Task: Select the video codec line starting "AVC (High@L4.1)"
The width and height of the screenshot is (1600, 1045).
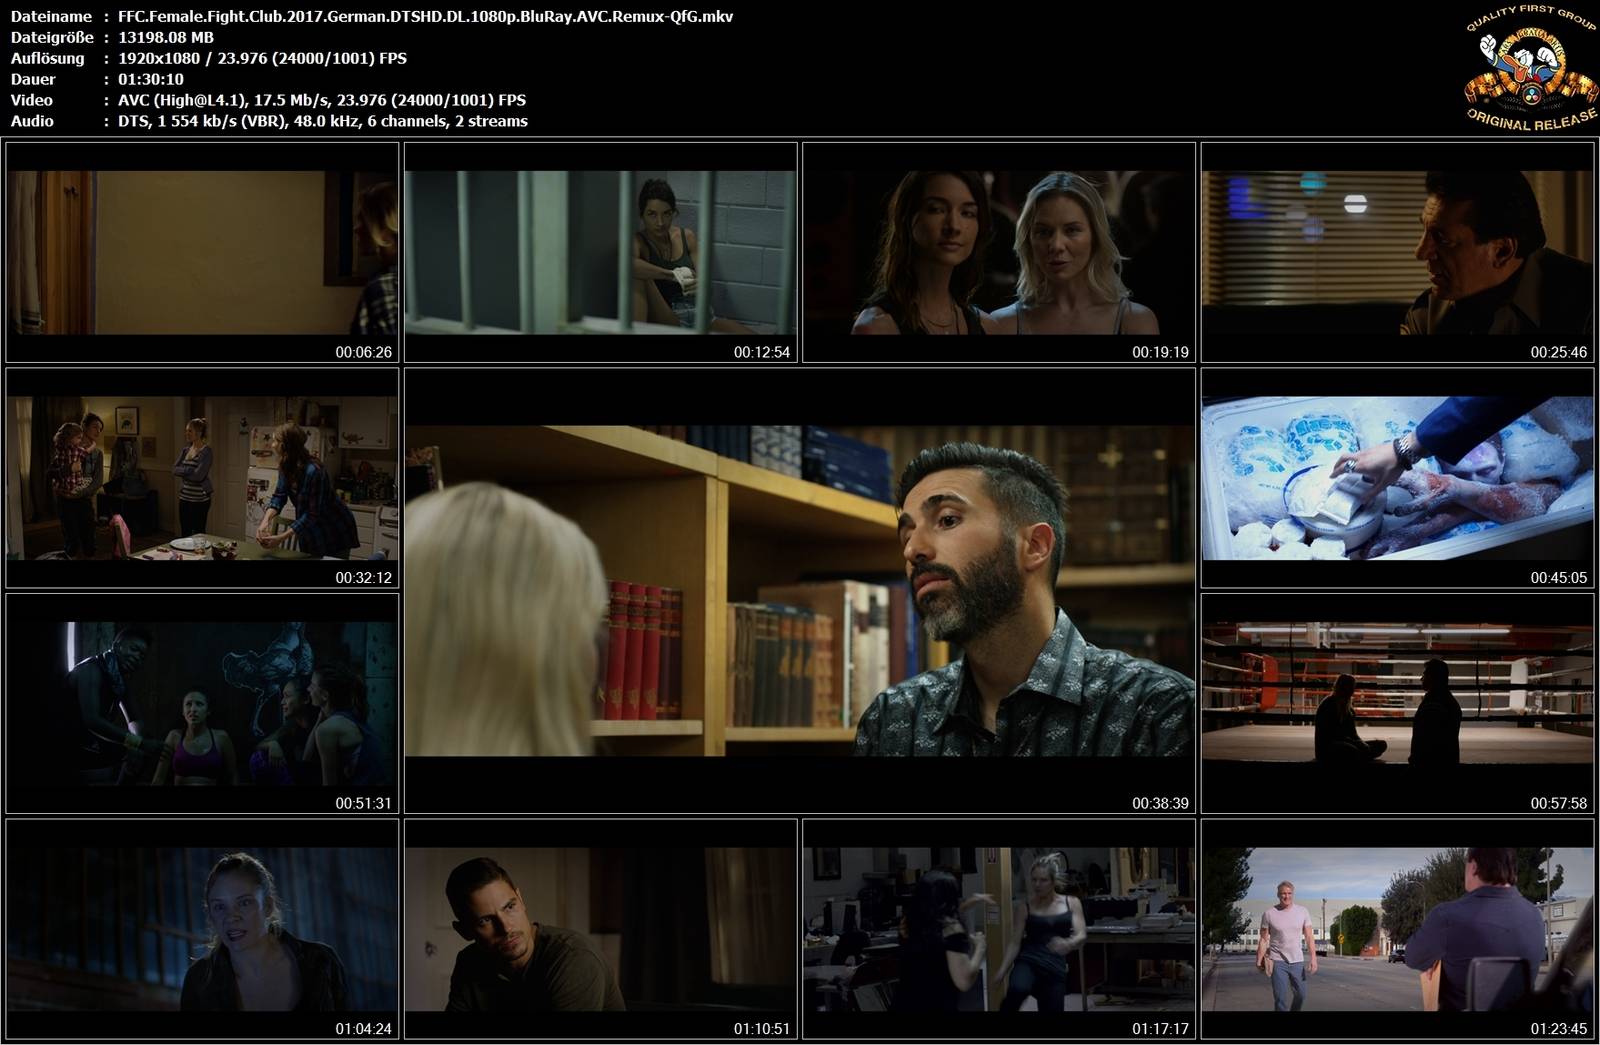Action: click(x=322, y=100)
